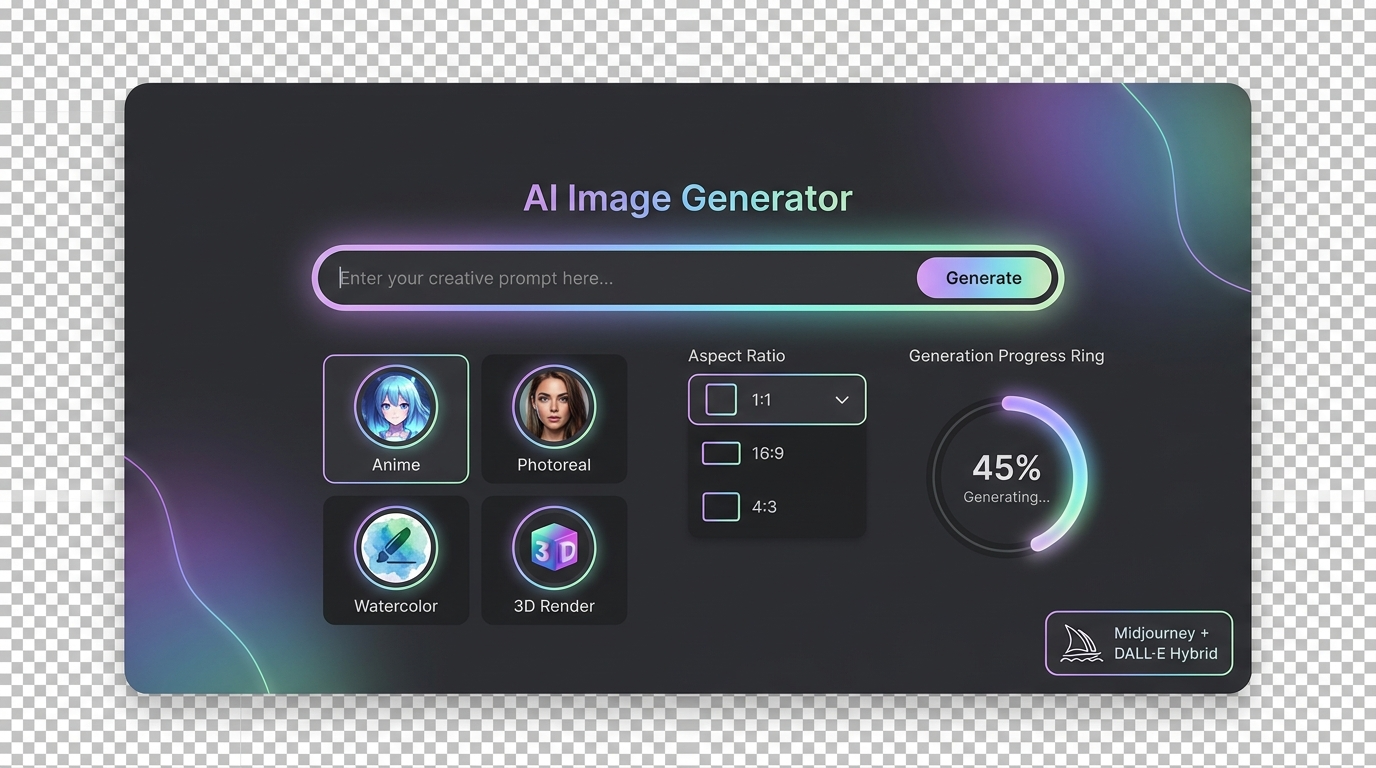
Task: Choose the 4:3 aspect ratio label
Action: click(x=764, y=507)
